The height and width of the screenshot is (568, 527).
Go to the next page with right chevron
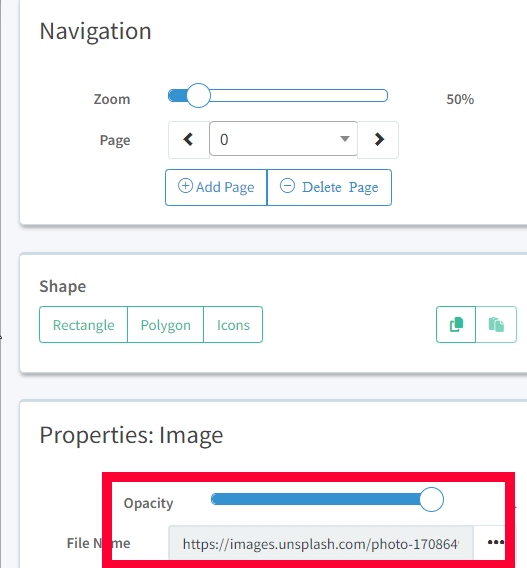tap(378, 140)
